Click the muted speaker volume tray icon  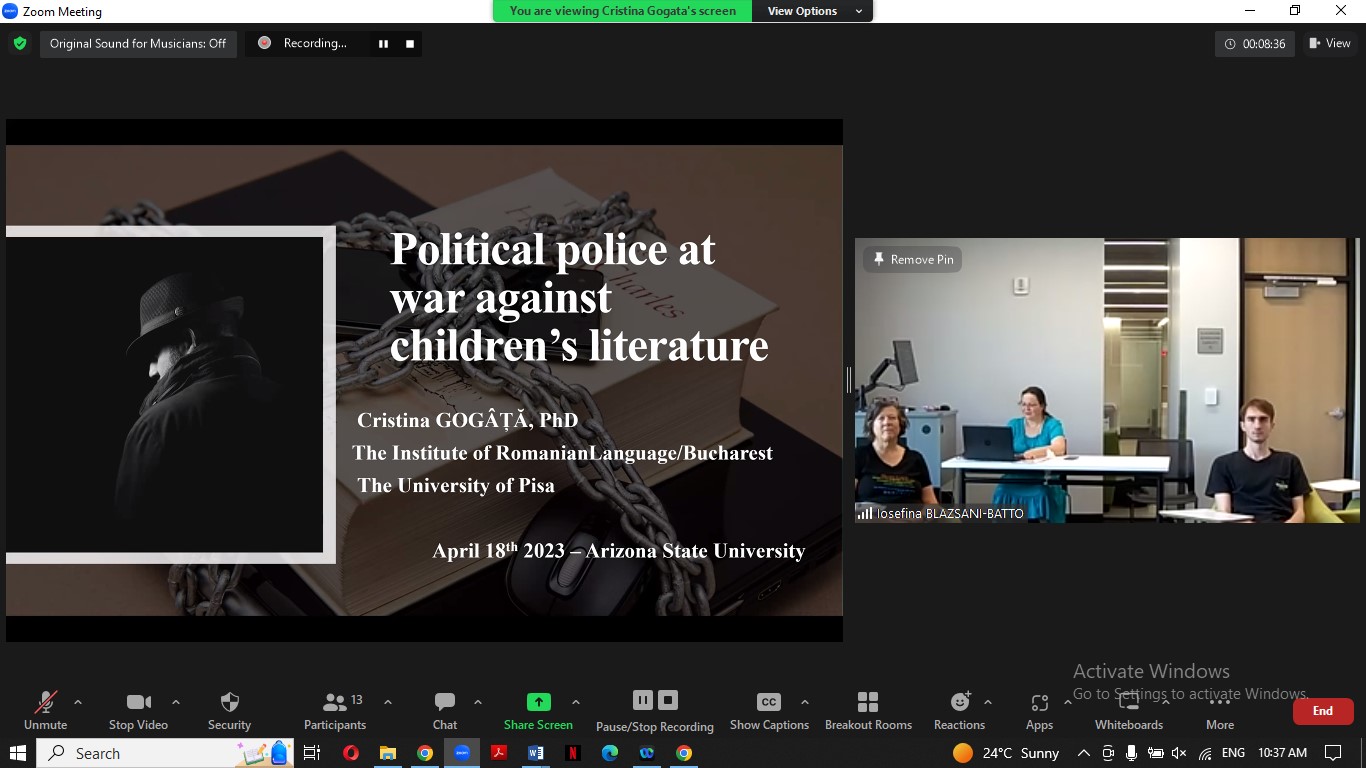(1179, 753)
